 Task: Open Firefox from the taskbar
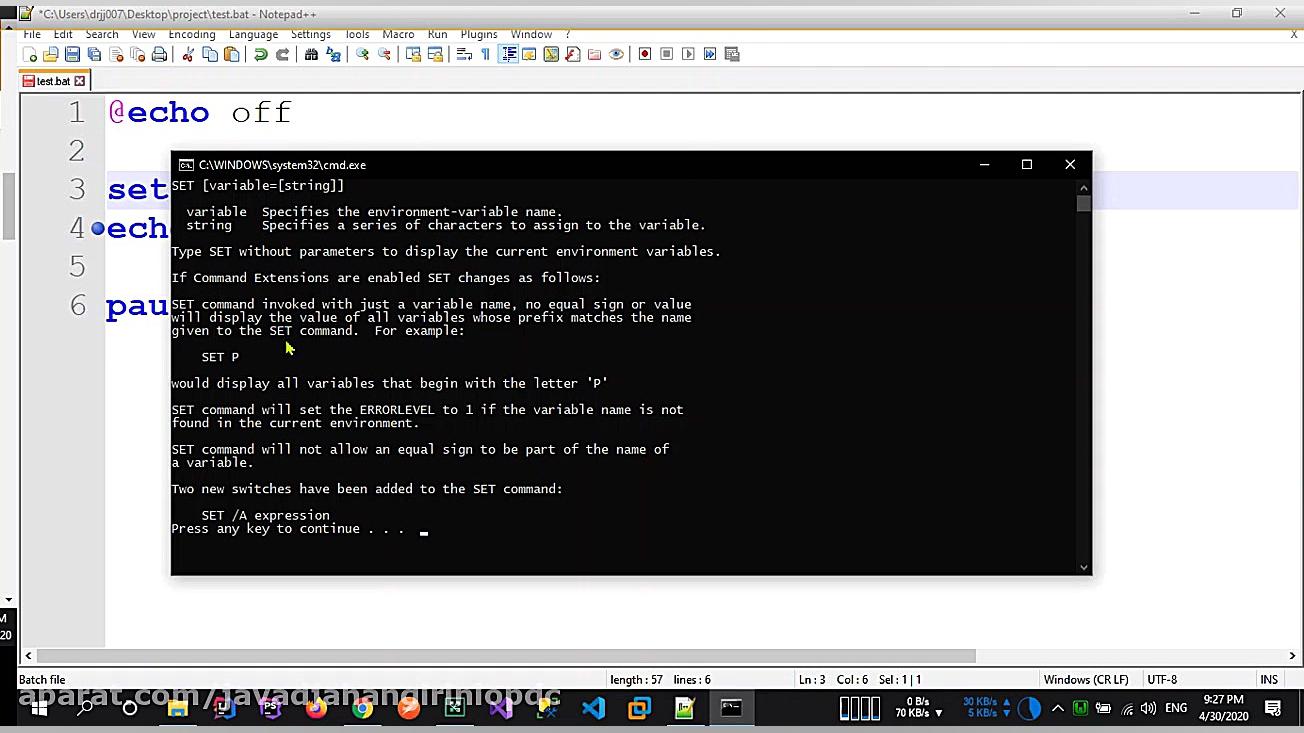[316, 708]
